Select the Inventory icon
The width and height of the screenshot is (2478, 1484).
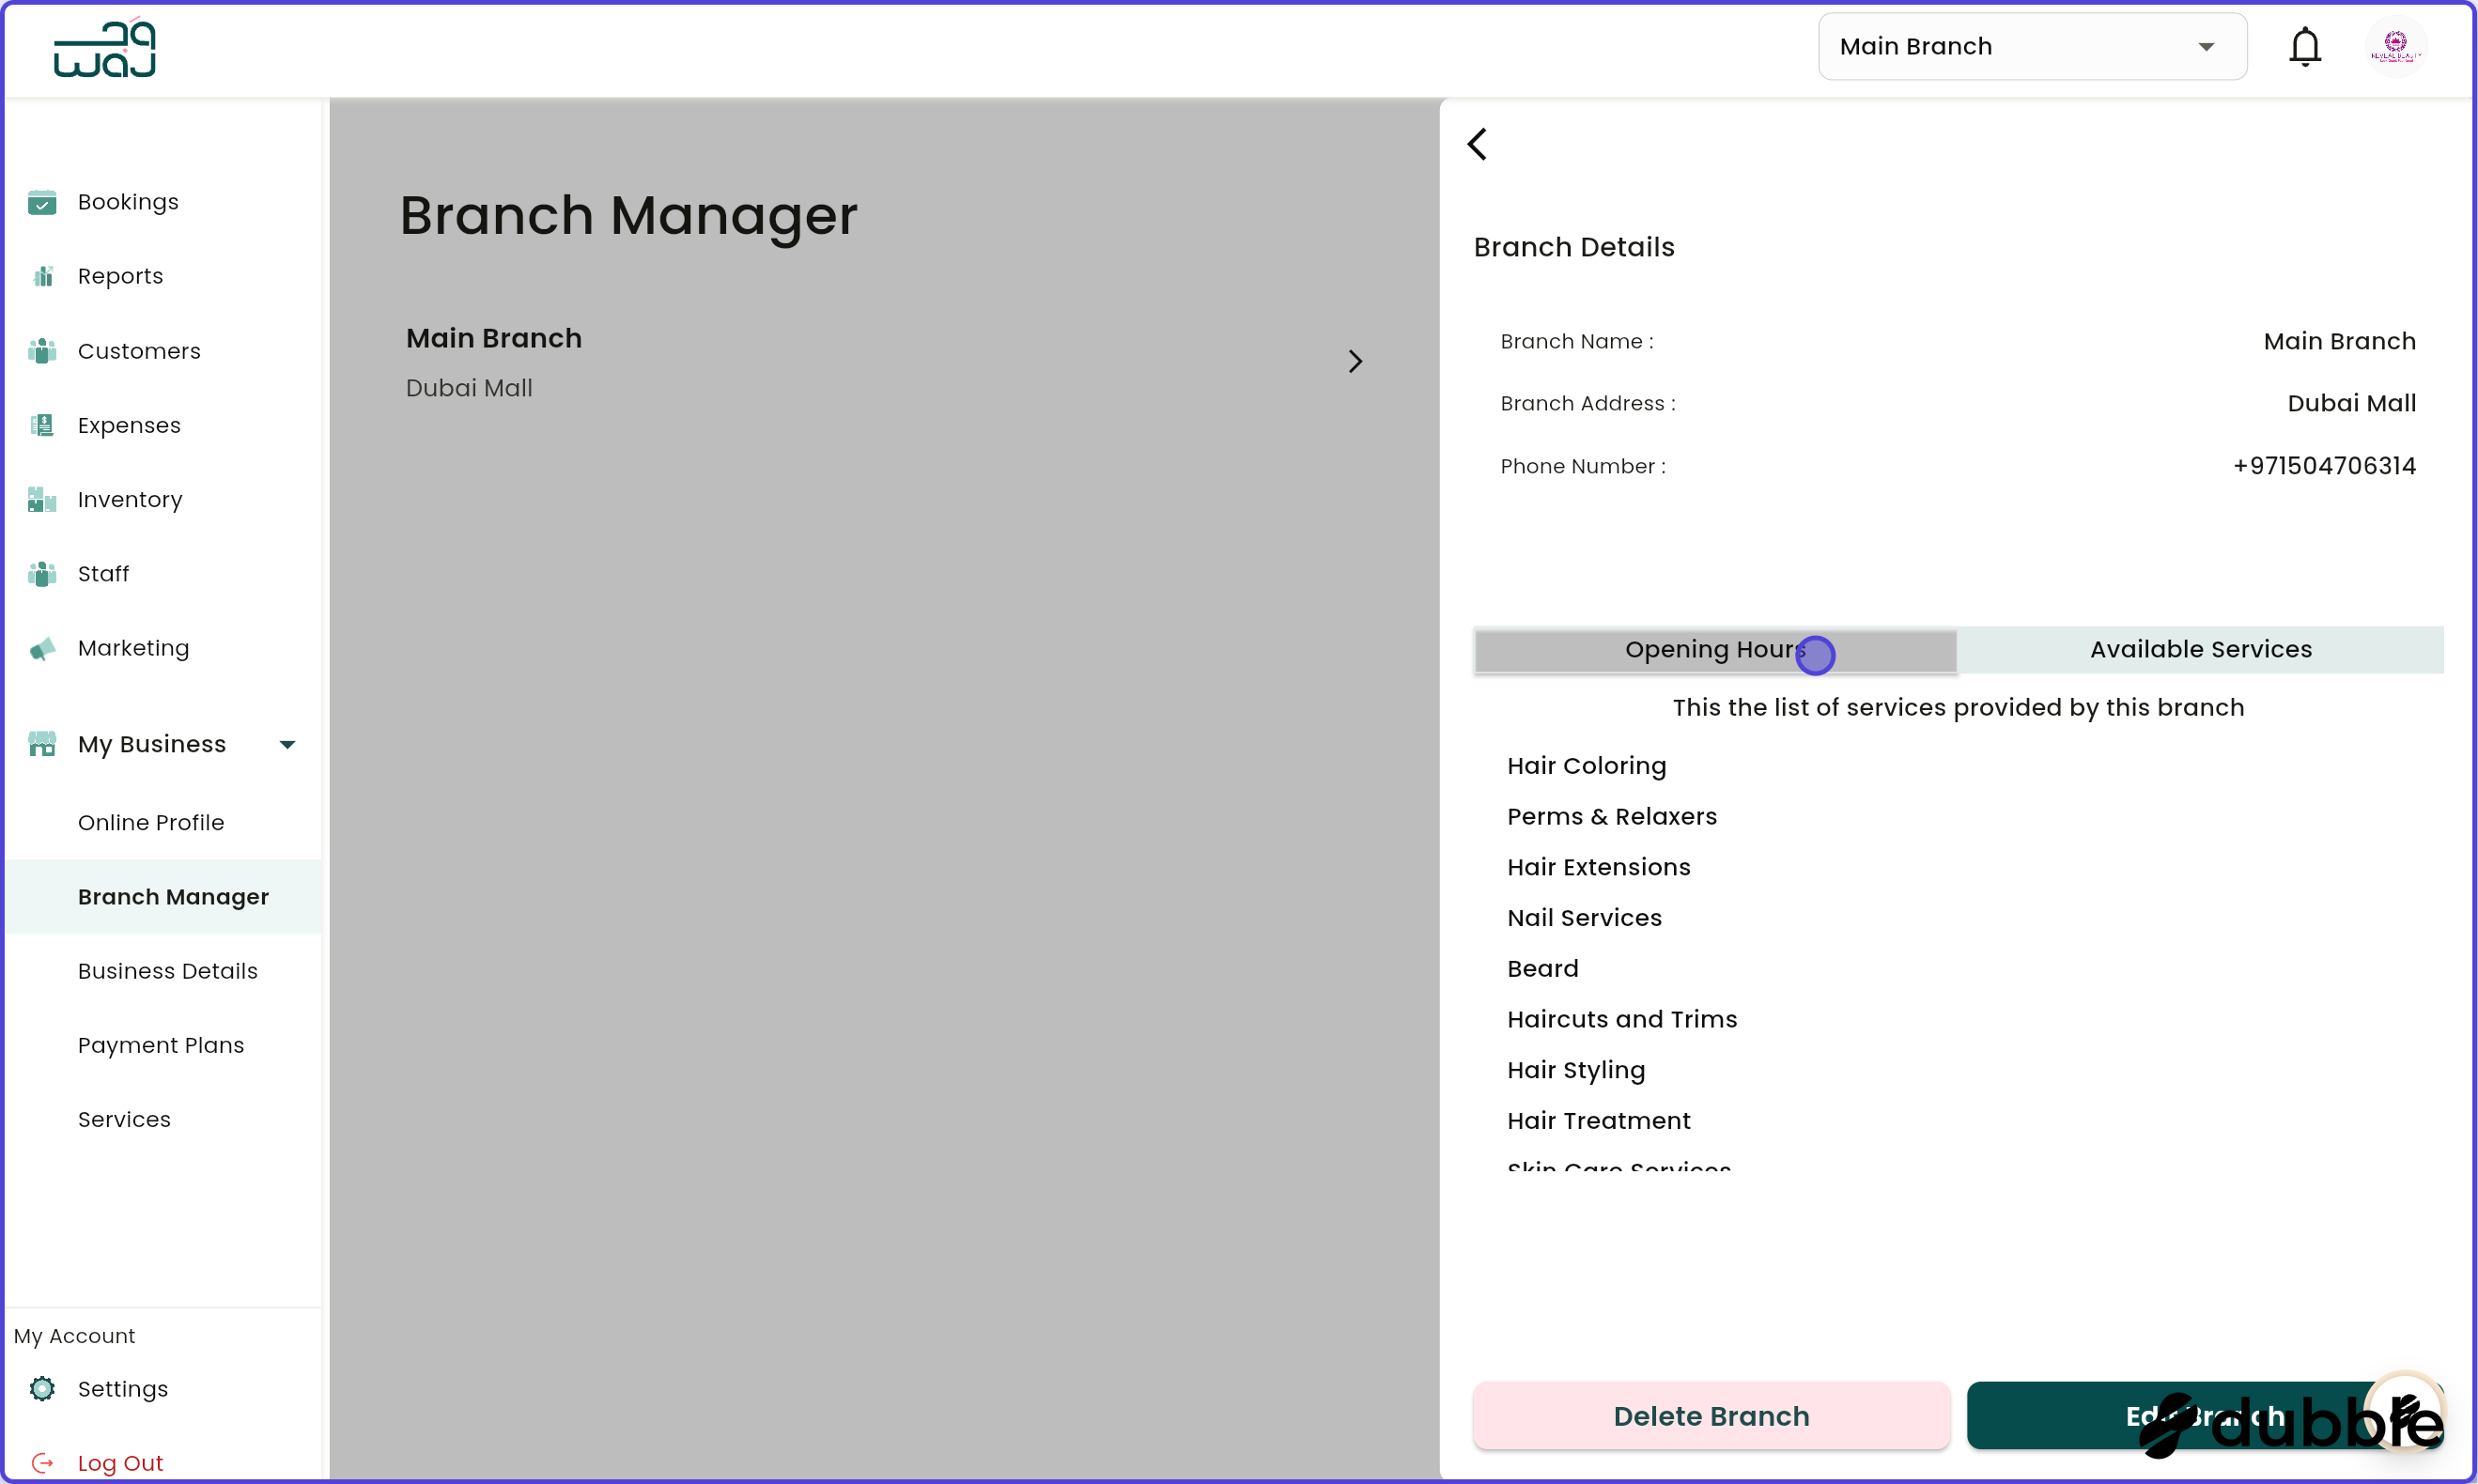(42, 499)
